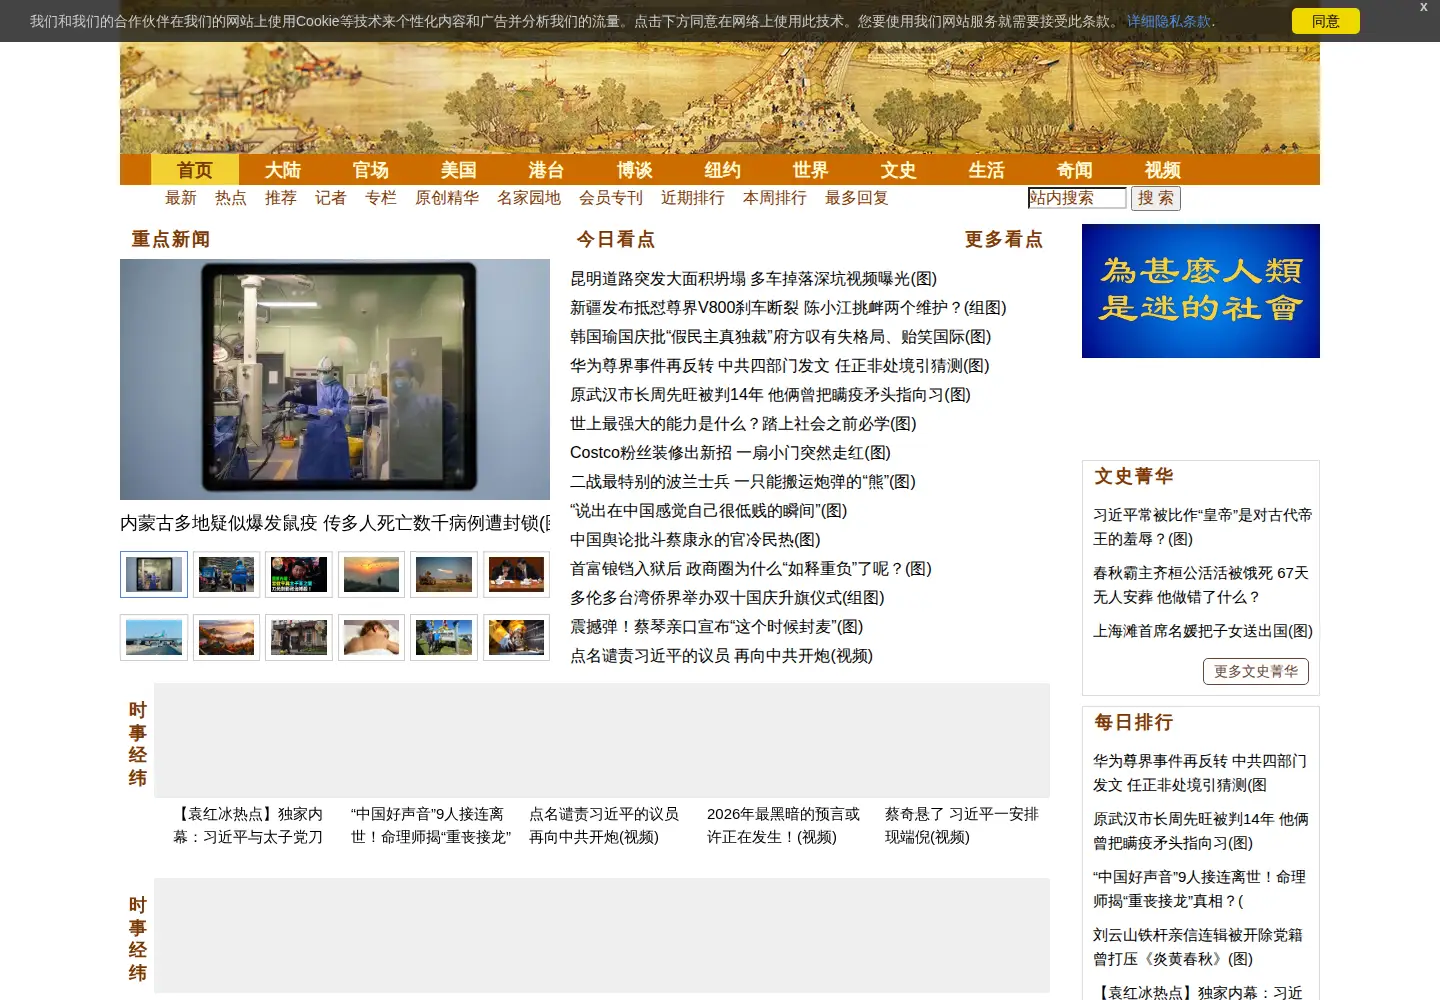1440x1000 pixels.
Task: Open the 详细隐私条款 privacy link
Action: tap(1168, 21)
